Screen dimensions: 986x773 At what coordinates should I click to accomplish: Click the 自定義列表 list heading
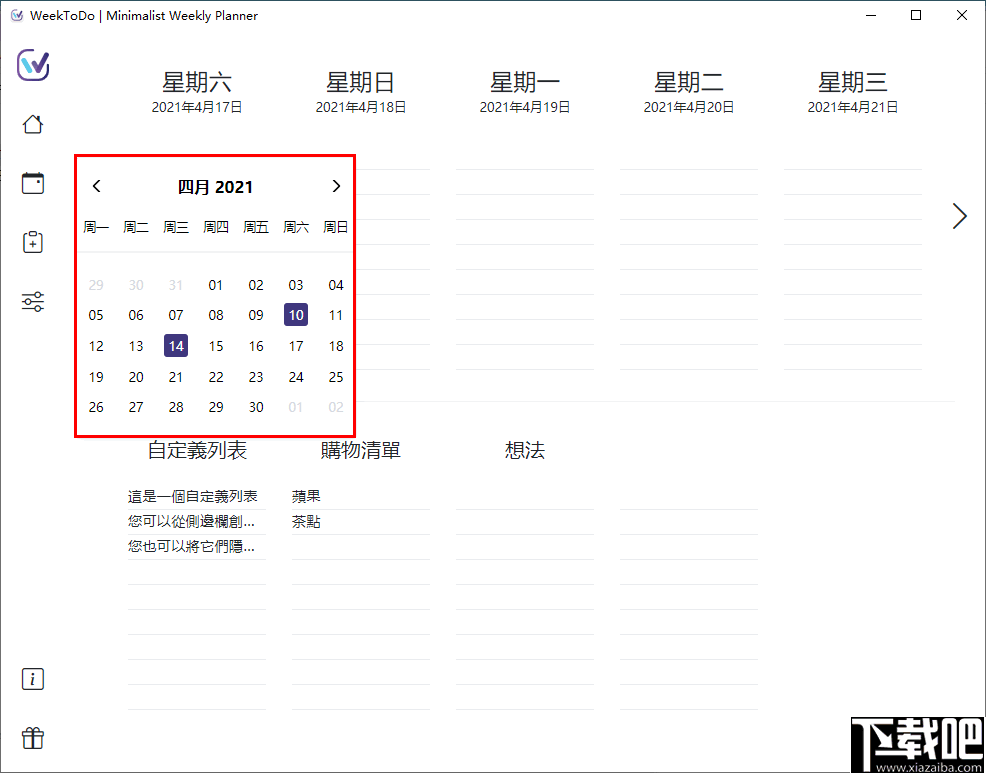(197, 450)
